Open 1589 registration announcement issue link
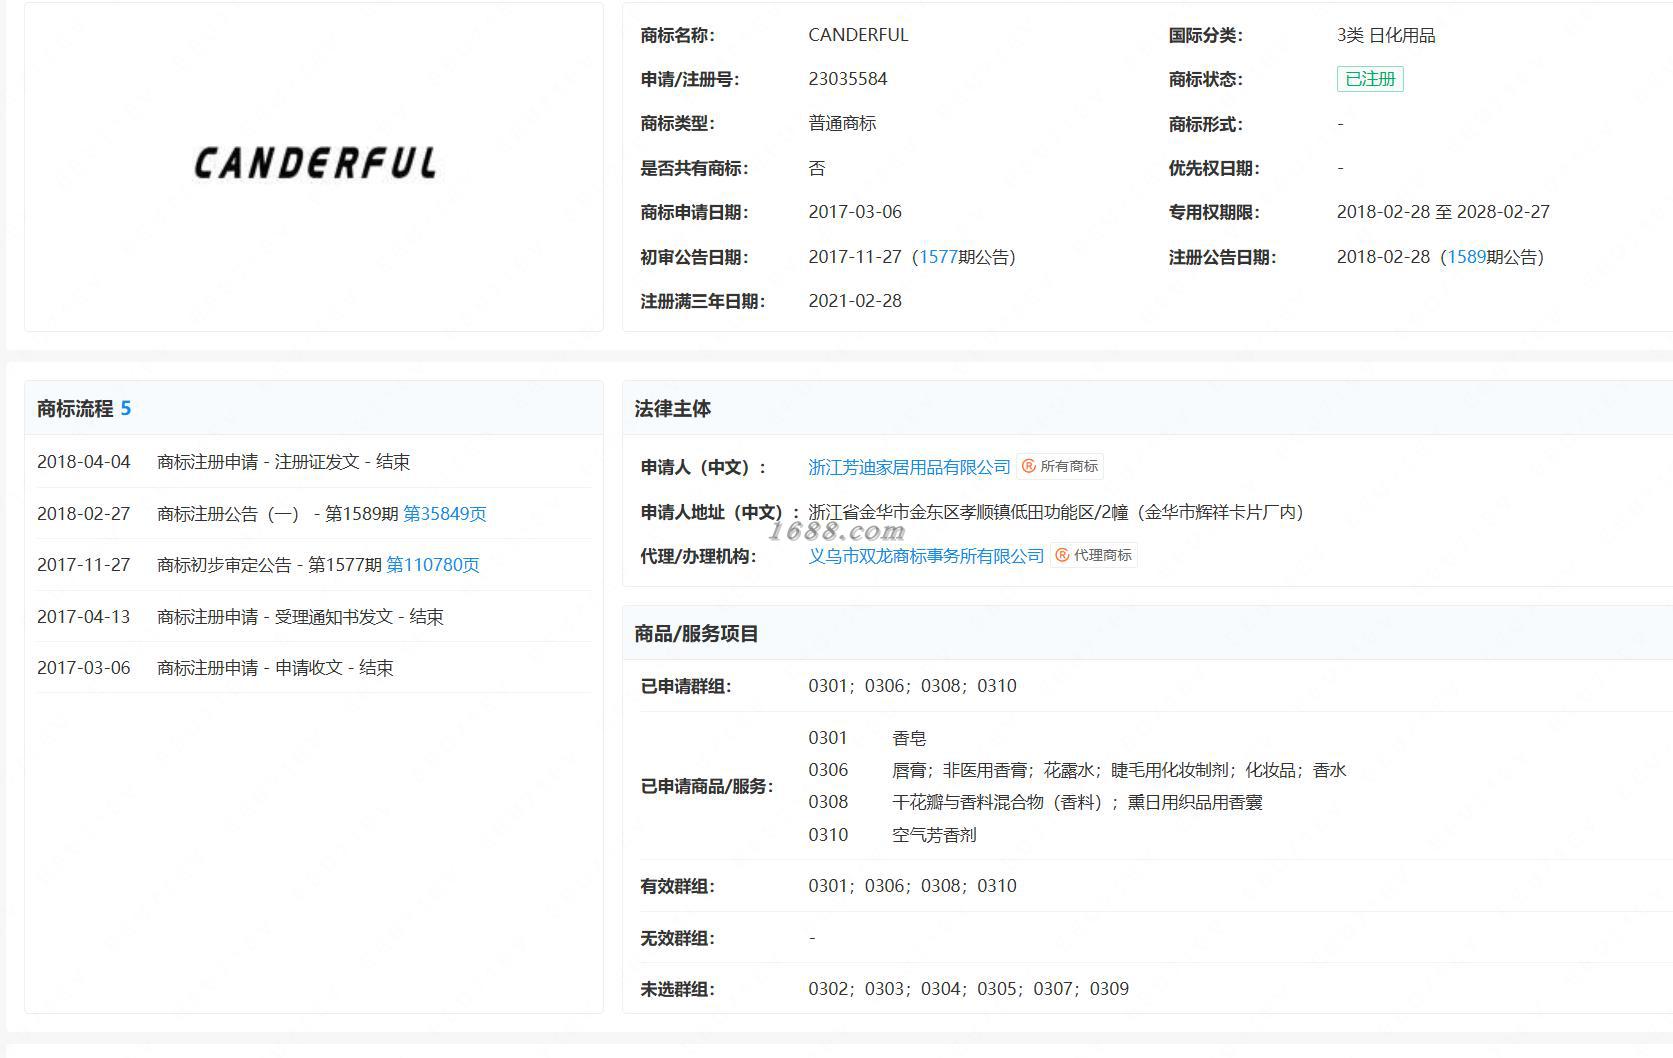1673x1058 pixels. tap(1466, 257)
